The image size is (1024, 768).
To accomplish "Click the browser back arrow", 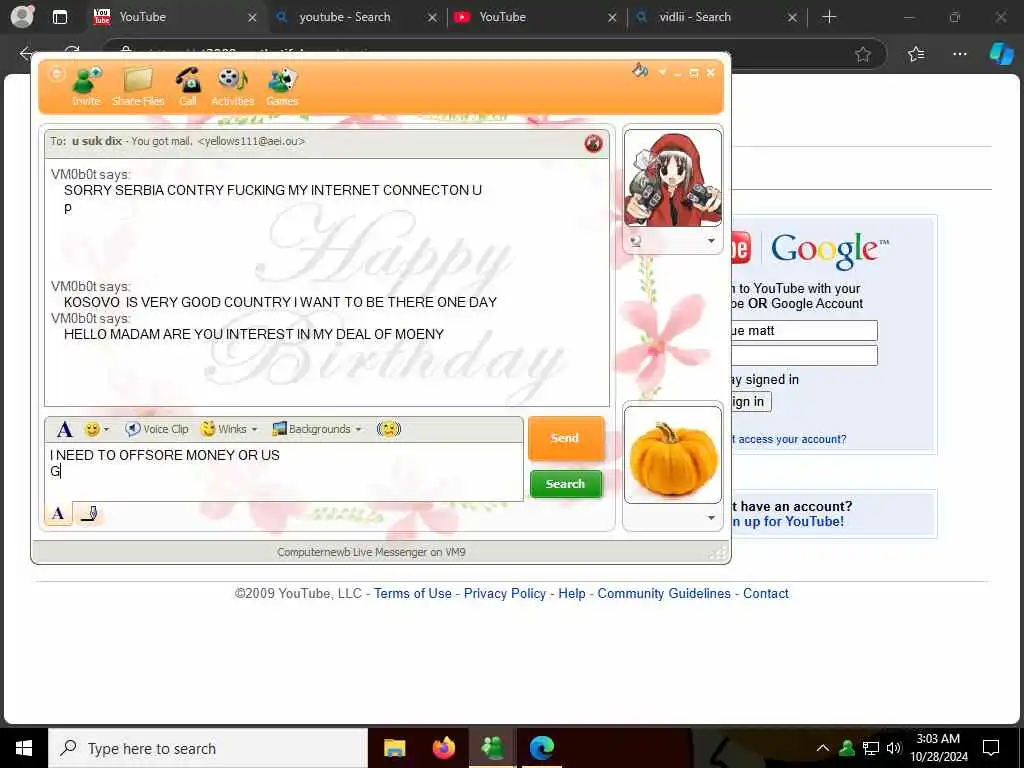I will coord(26,54).
